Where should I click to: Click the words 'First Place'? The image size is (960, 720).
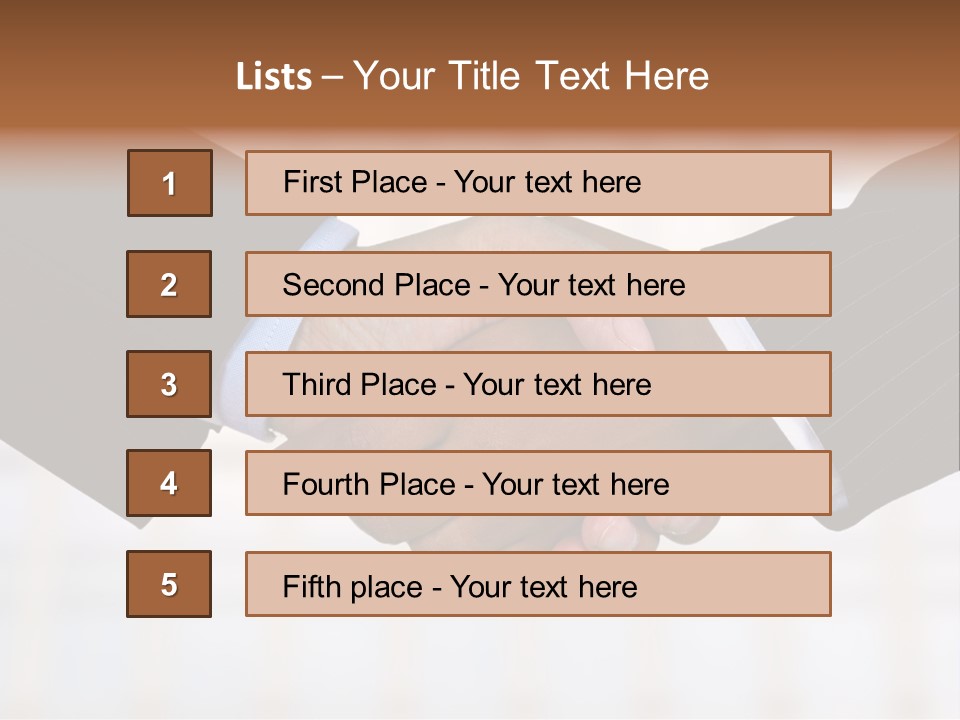coord(356,182)
